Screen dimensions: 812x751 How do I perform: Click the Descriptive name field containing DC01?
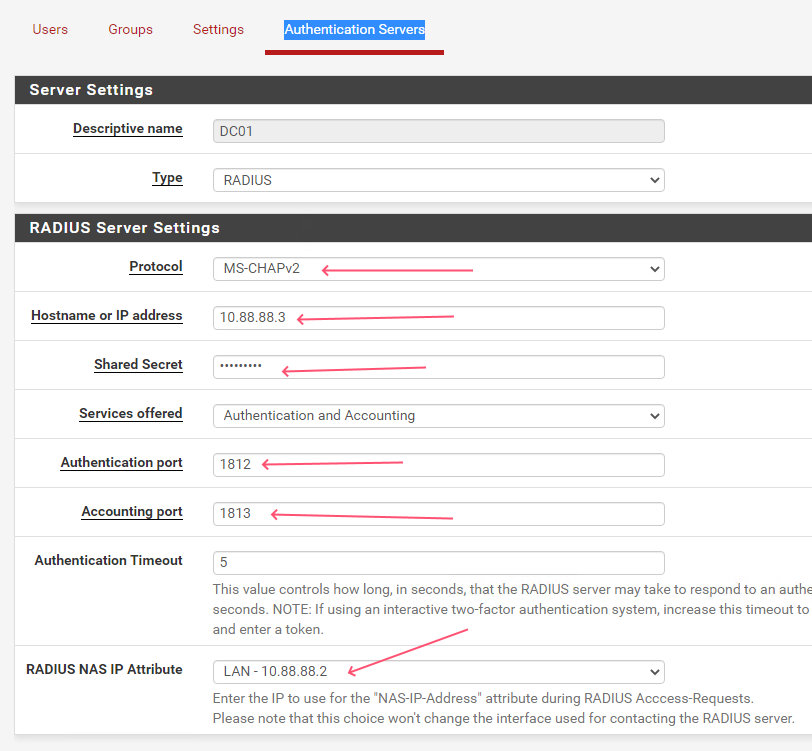pyautogui.click(x=438, y=131)
